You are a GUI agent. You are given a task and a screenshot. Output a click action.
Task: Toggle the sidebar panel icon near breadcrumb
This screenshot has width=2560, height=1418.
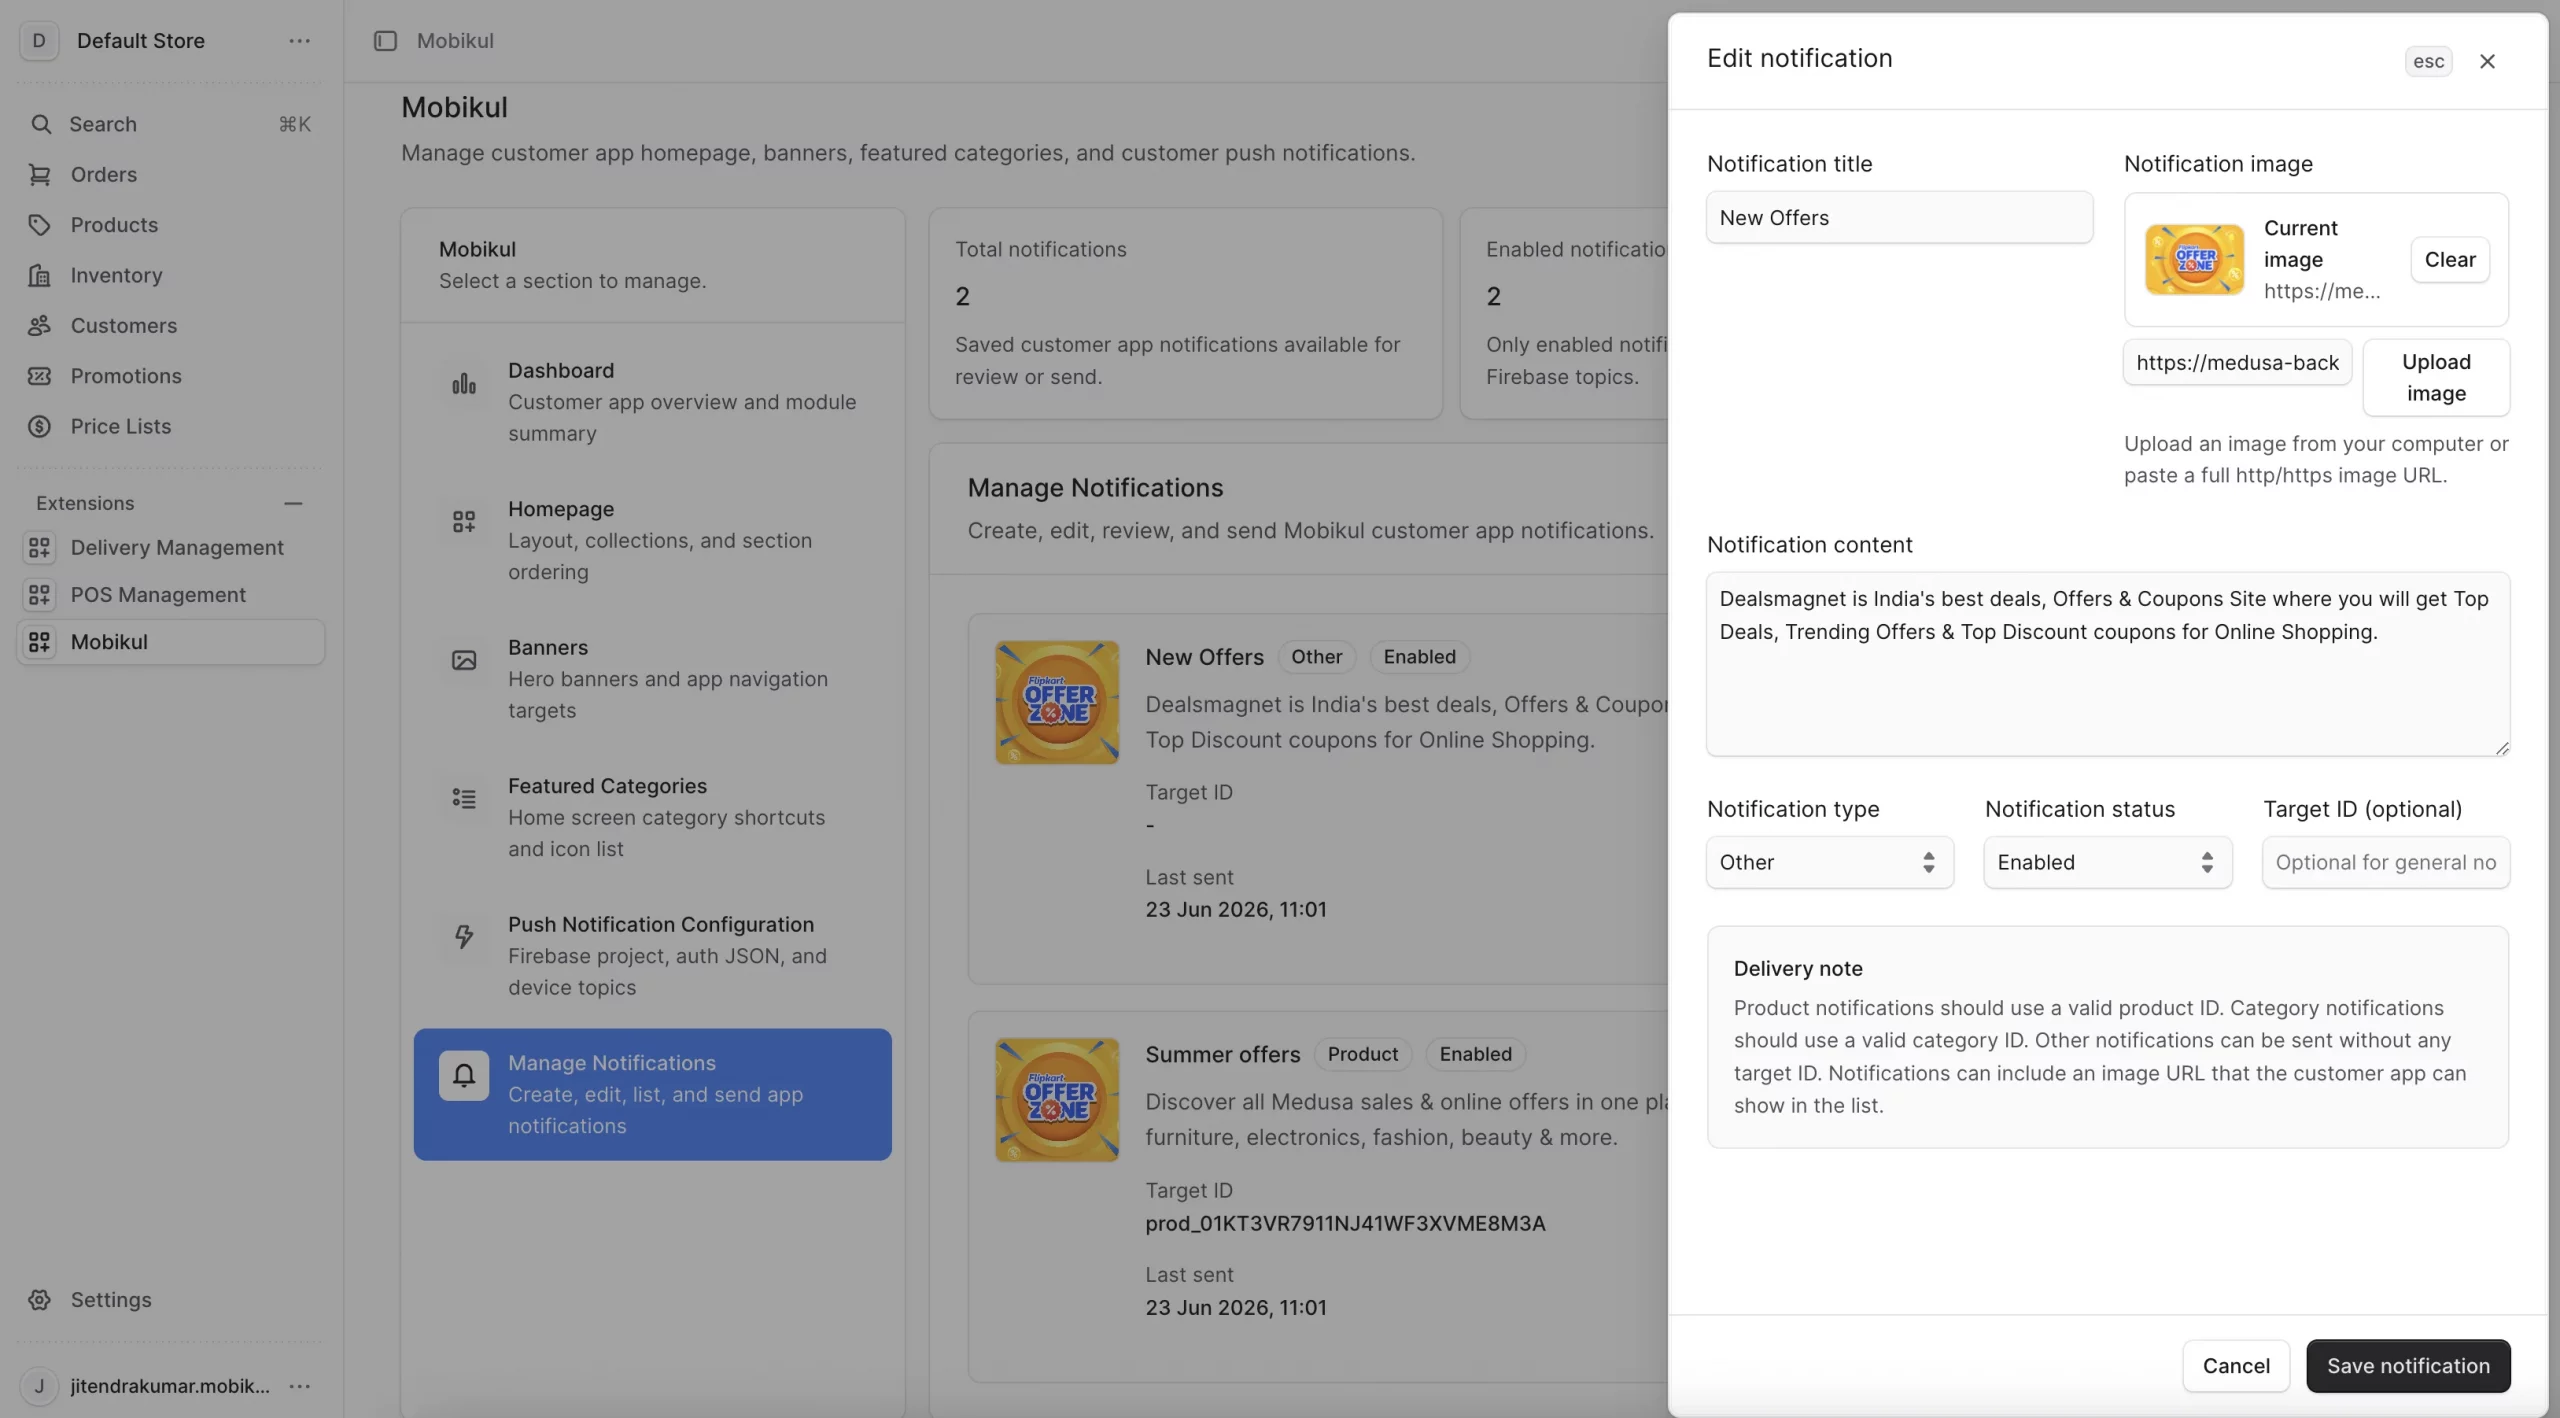[x=385, y=40]
